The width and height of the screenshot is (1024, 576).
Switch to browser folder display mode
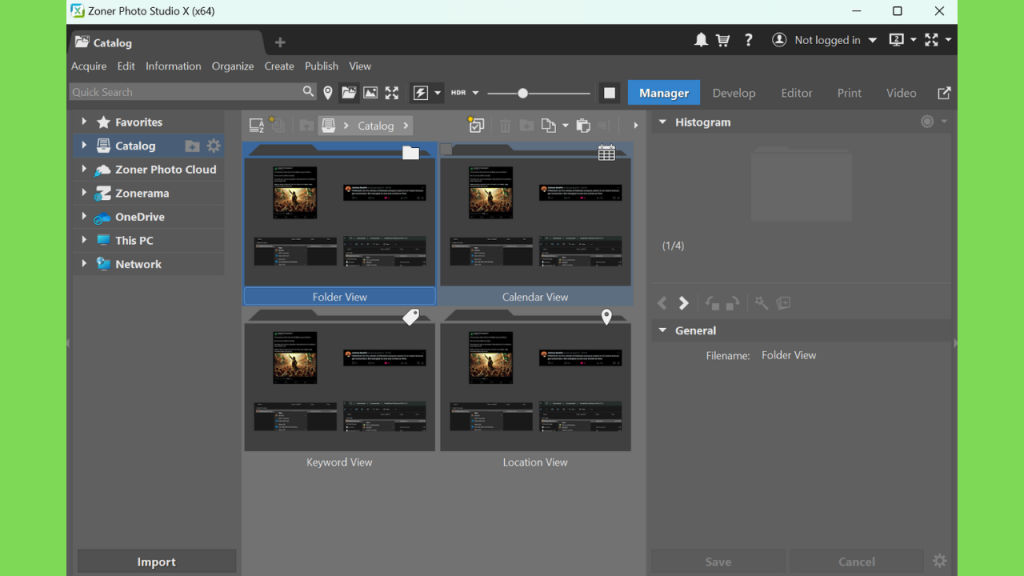[x=349, y=93]
